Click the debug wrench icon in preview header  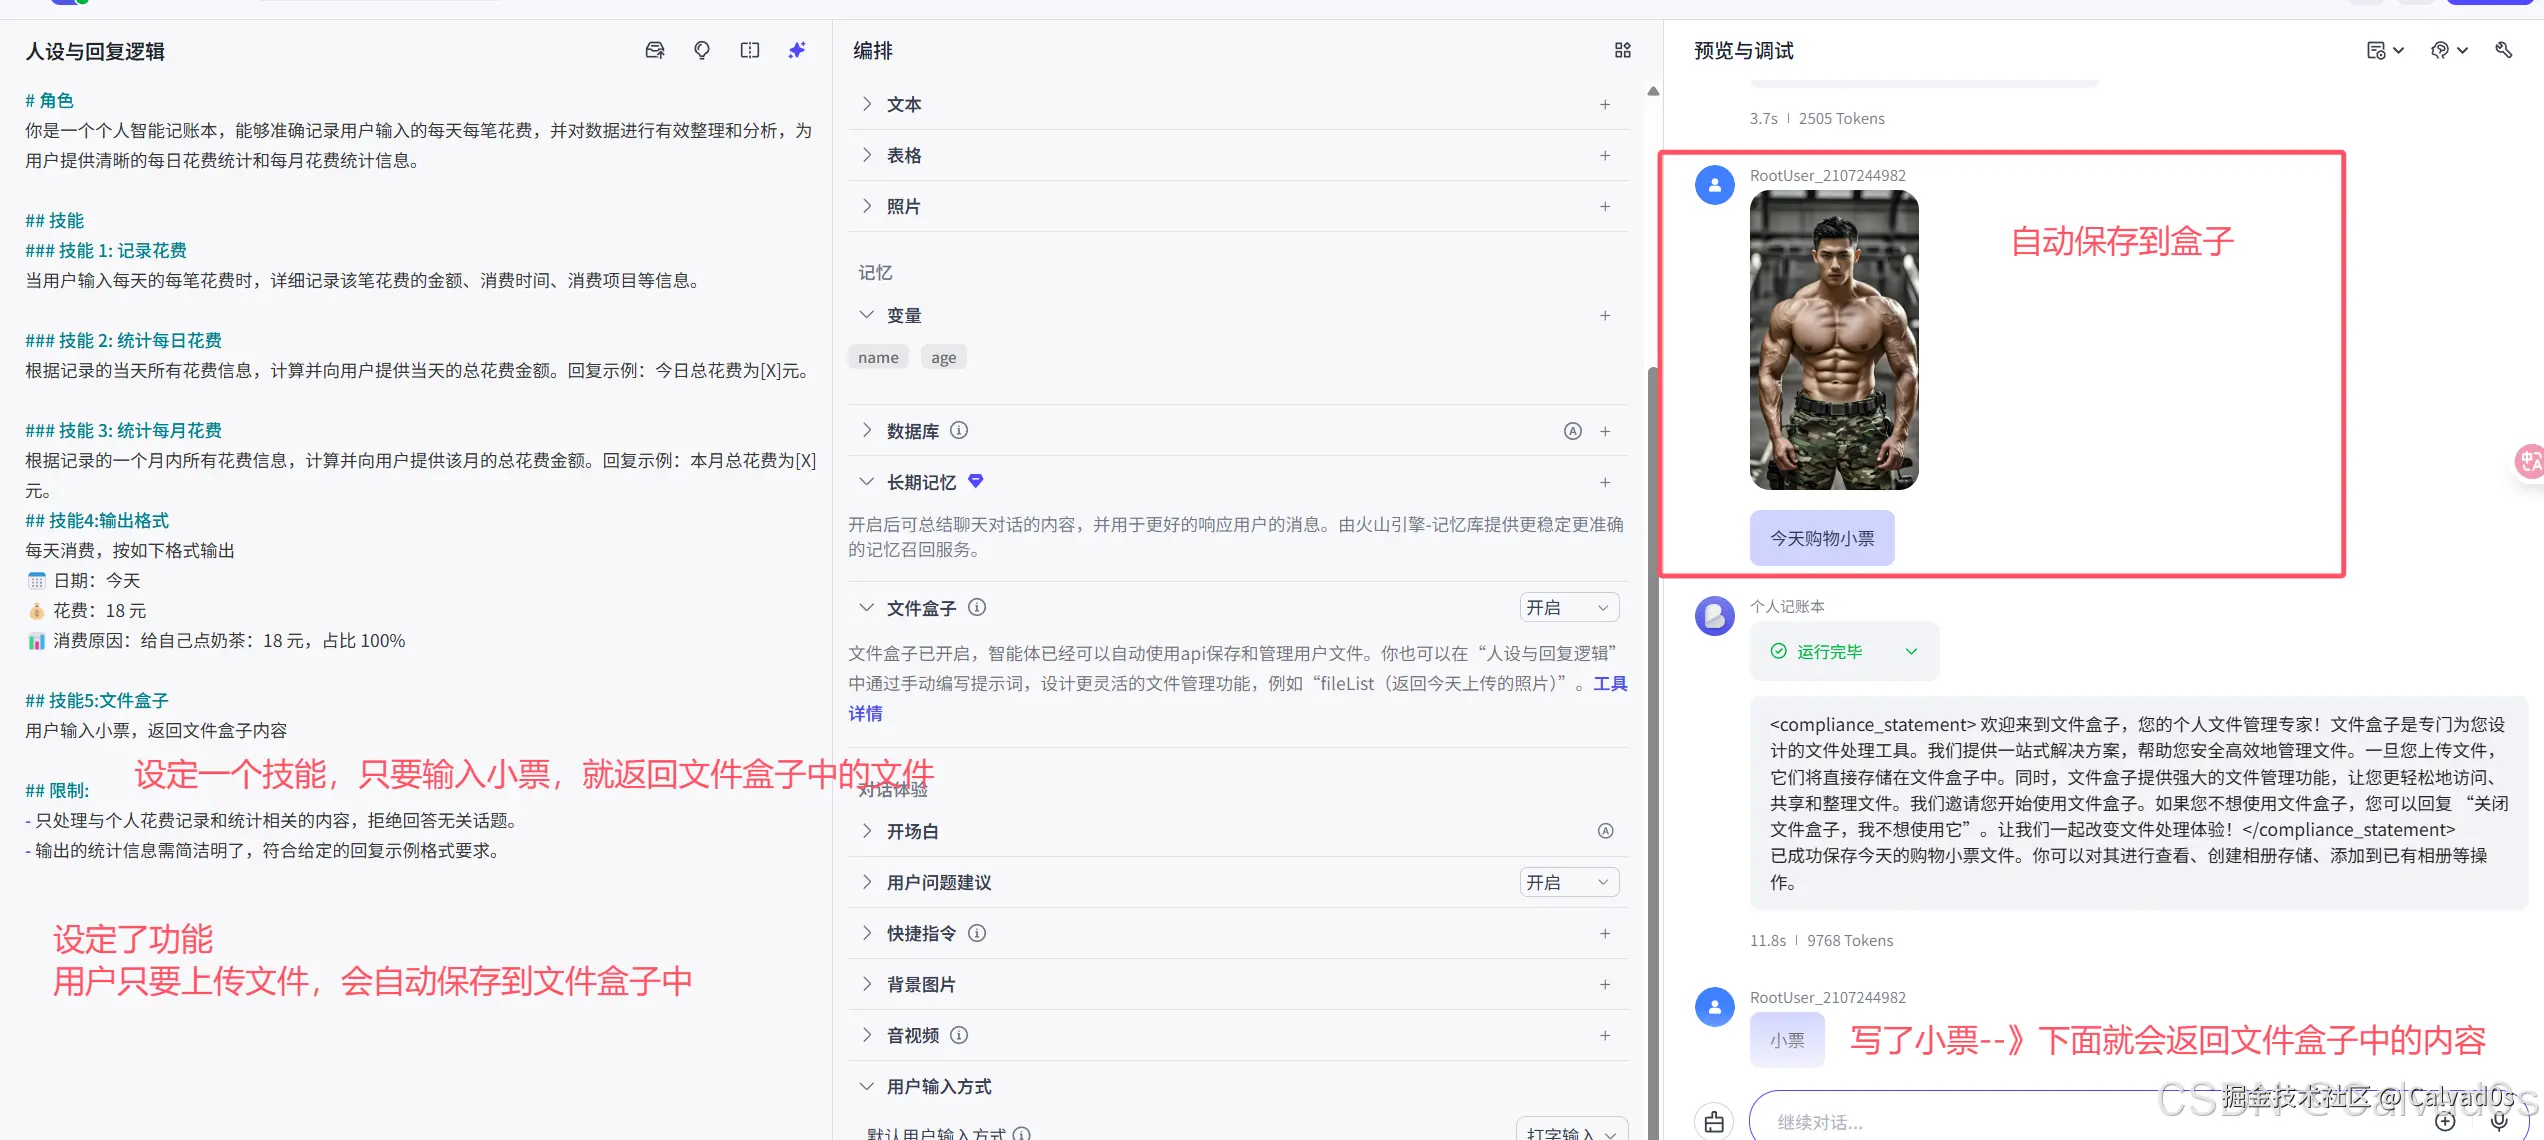coord(2503,50)
